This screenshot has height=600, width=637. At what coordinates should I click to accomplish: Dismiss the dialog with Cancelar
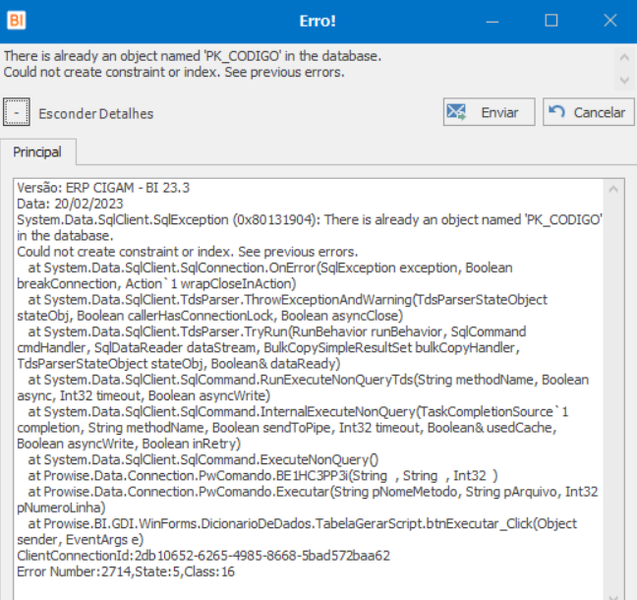point(588,112)
